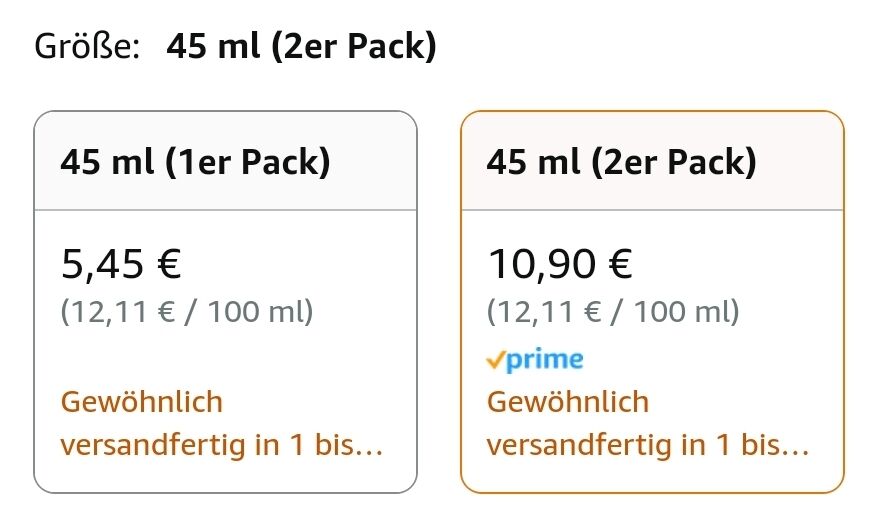
Task: Click the 5,45 € price
Action: click(121, 264)
